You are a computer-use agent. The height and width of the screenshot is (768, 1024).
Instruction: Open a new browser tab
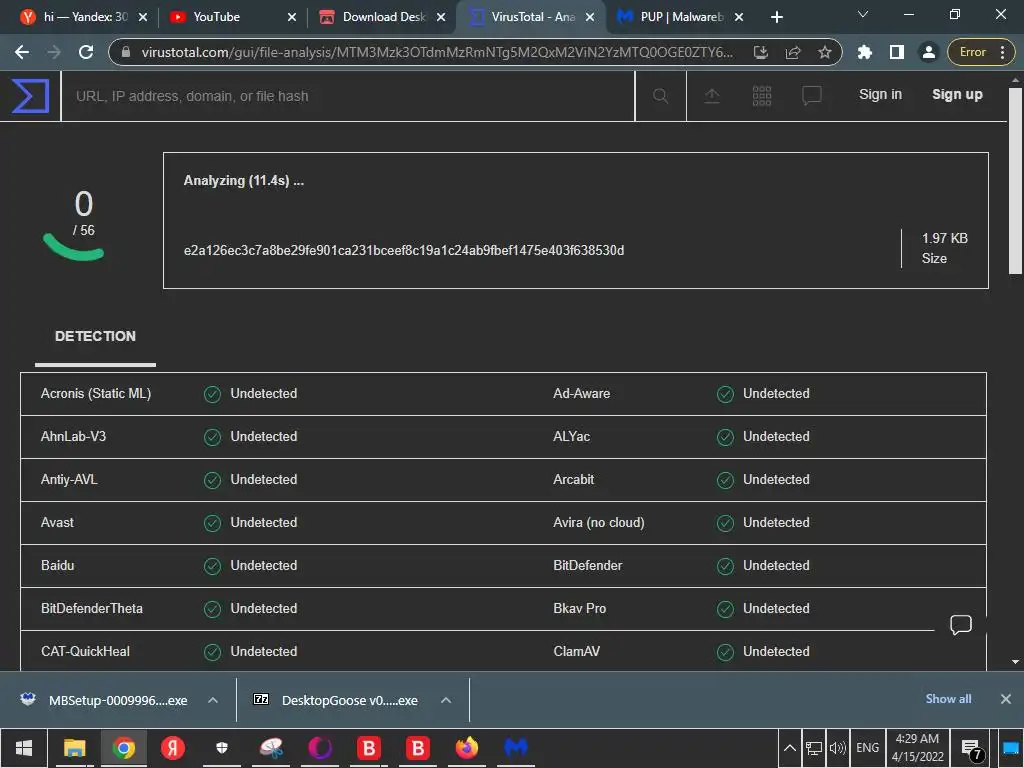point(776,17)
